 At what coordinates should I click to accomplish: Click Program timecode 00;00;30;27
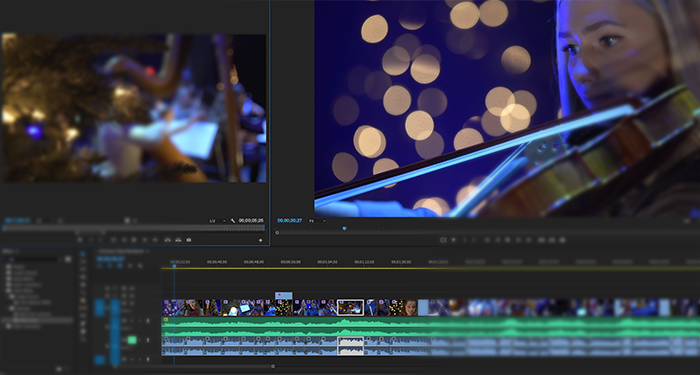(x=290, y=221)
